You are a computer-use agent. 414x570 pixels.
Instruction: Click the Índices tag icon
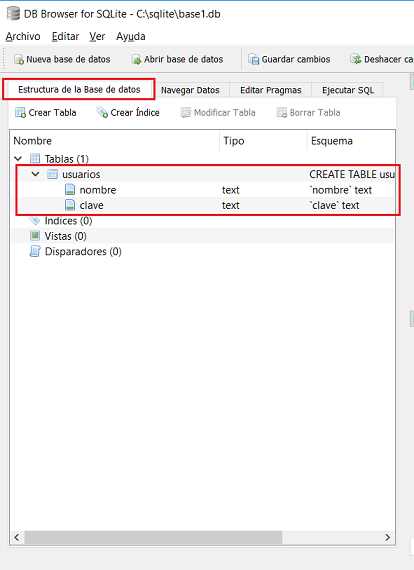pos(35,221)
